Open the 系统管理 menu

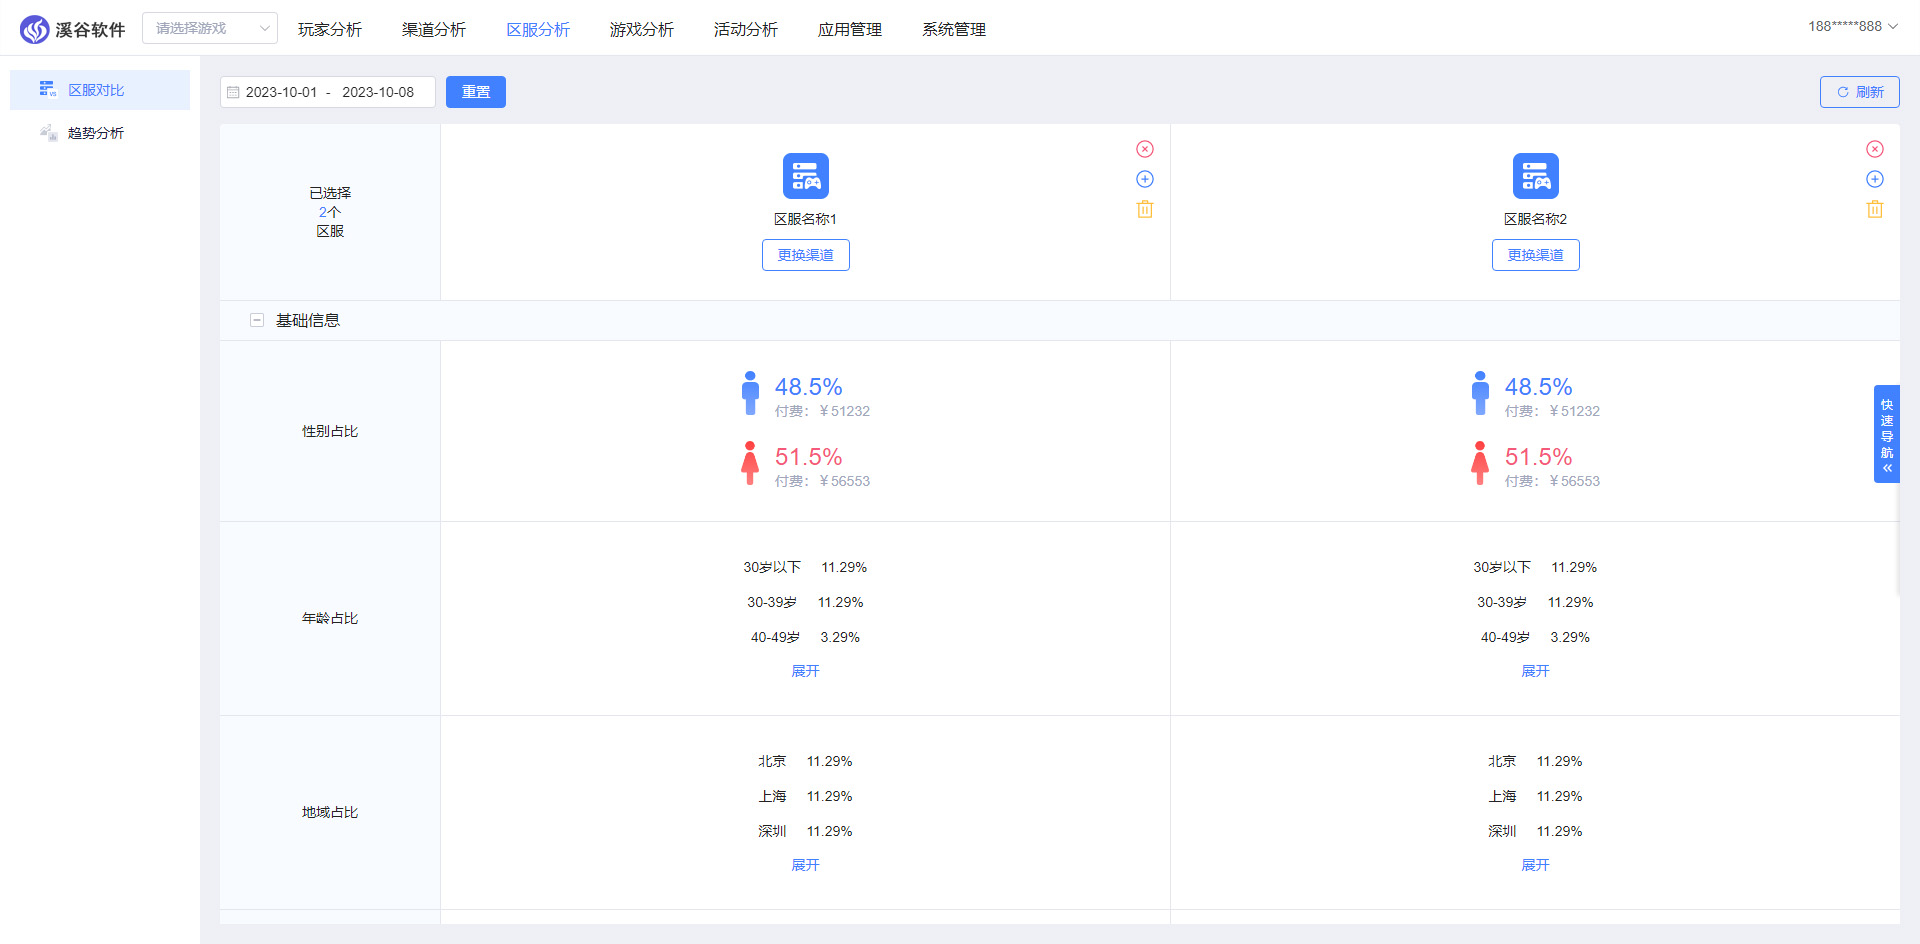[954, 30]
